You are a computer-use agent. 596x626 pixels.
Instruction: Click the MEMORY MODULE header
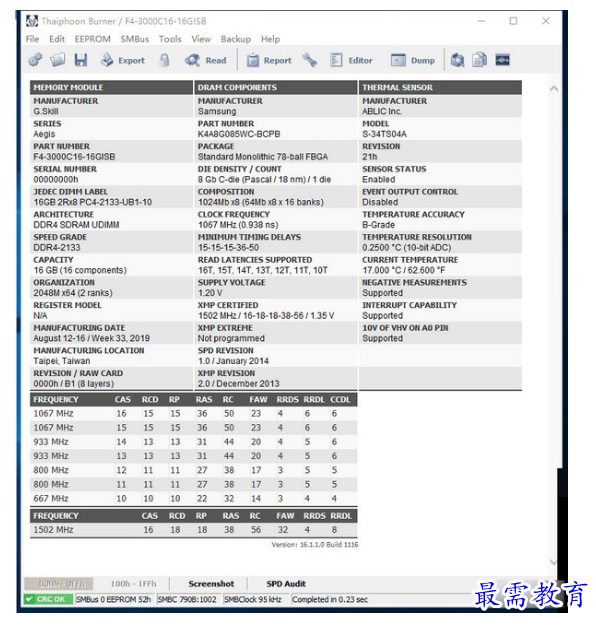click(x=111, y=87)
